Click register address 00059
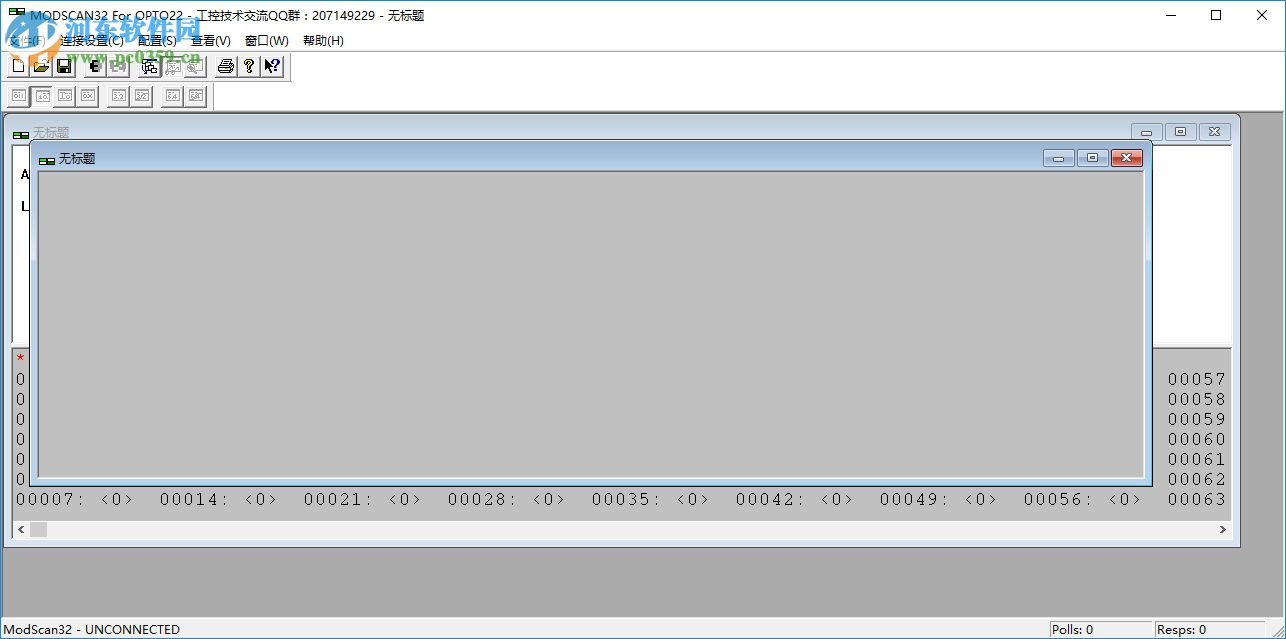Viewport: 1286px width, 639px height. click(1196, 419)
